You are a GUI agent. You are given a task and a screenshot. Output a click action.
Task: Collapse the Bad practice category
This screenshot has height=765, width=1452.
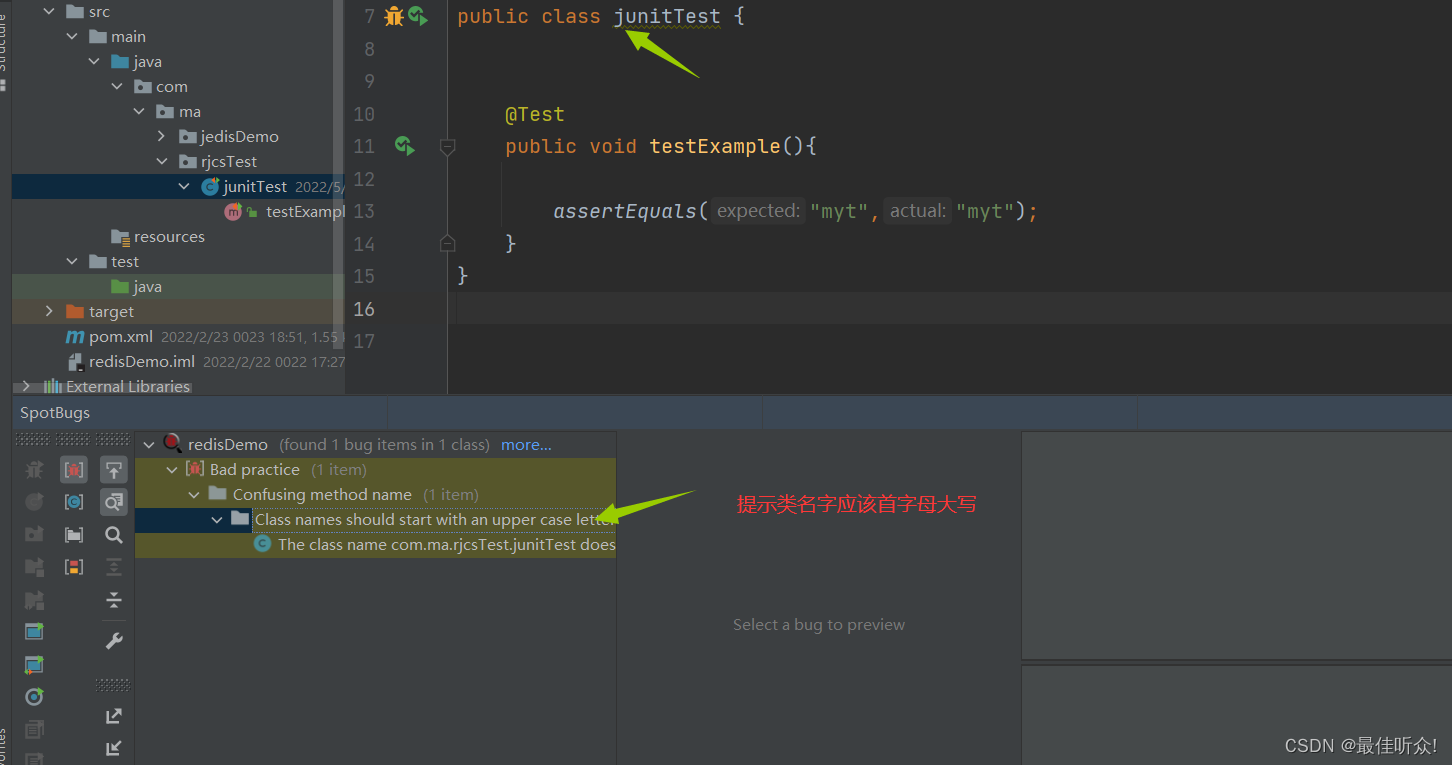pyautogui.click(x=172, y=469)
